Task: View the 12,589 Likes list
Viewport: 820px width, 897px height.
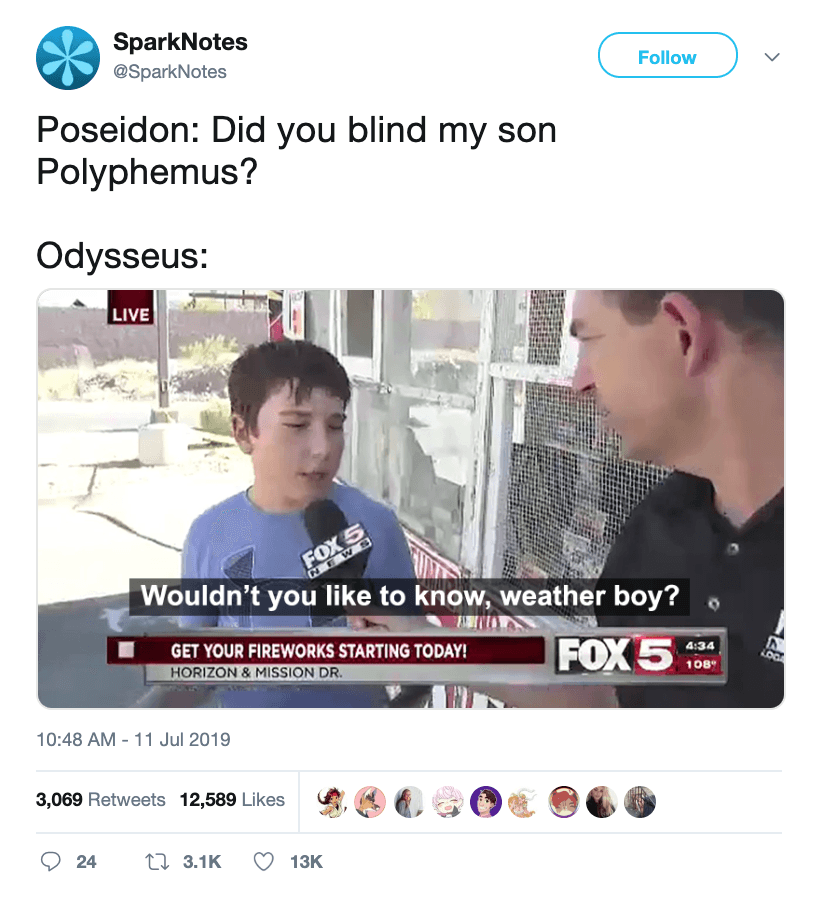Action: click(x=232, y=799)
